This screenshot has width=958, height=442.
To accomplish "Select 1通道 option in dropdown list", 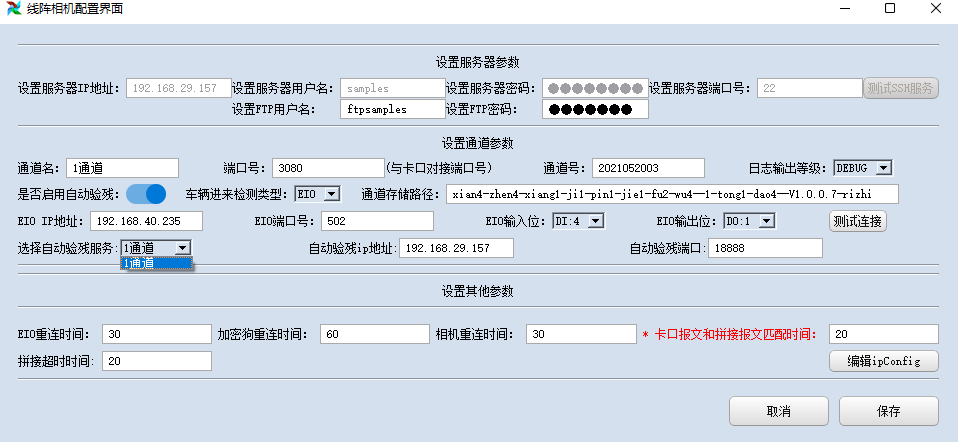I will pyautogui.click(x=157, y=263).
